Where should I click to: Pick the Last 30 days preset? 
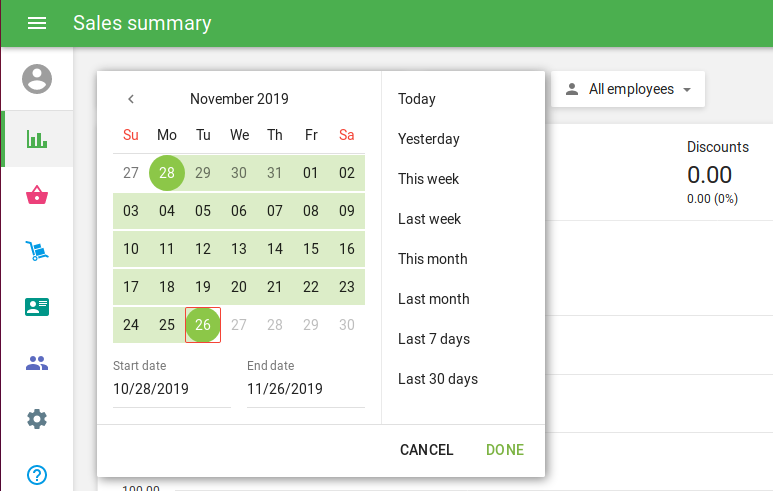438,379
